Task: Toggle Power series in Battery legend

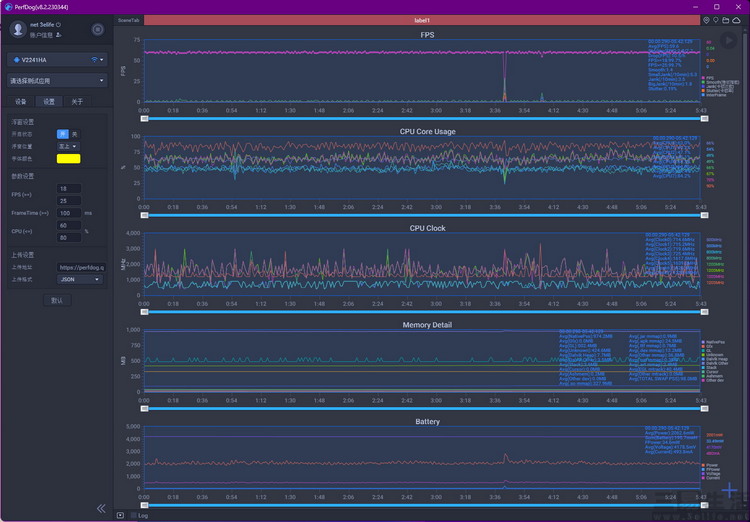Action: [710, 465]
